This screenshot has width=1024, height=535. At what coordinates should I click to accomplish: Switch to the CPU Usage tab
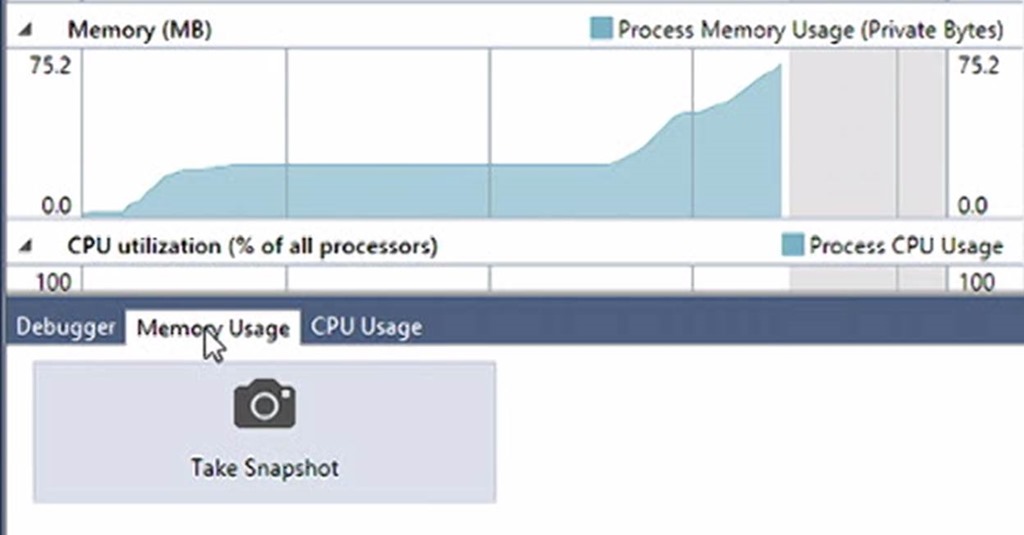tap(366, 327)
